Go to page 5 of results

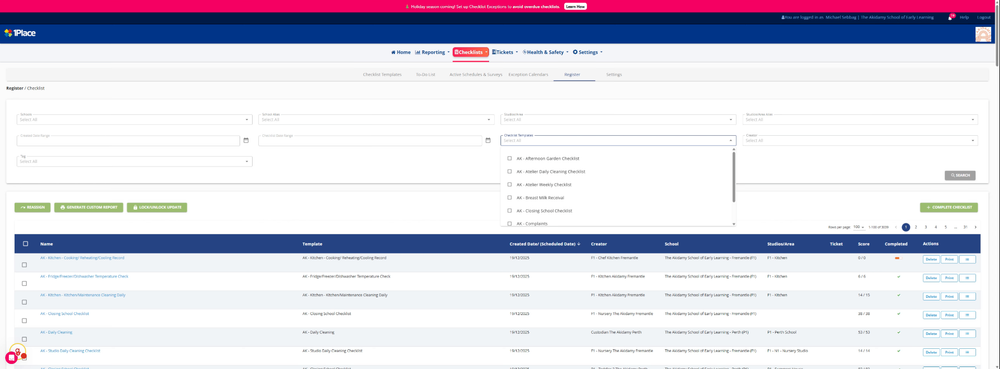(x=945, y=227)
